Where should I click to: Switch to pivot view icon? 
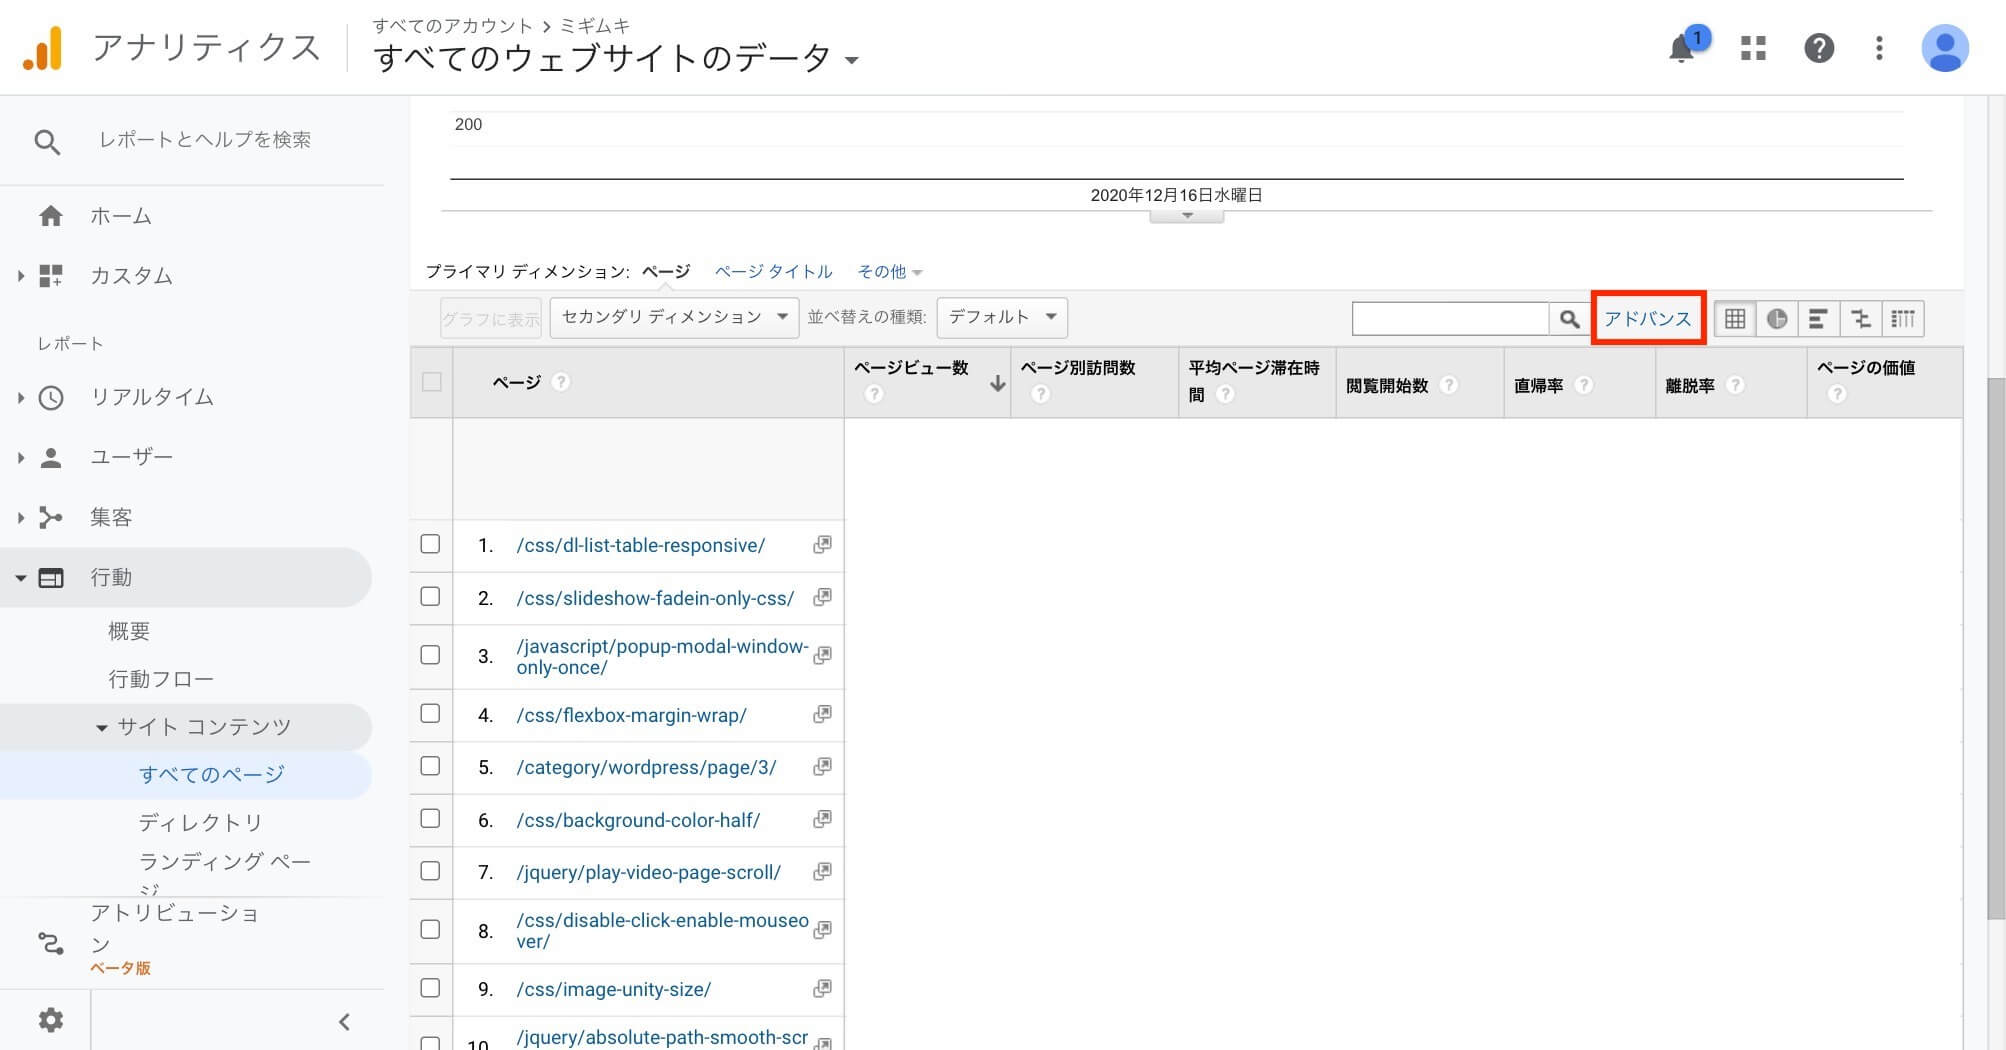pyautogui.click(x=1903, y=319)
